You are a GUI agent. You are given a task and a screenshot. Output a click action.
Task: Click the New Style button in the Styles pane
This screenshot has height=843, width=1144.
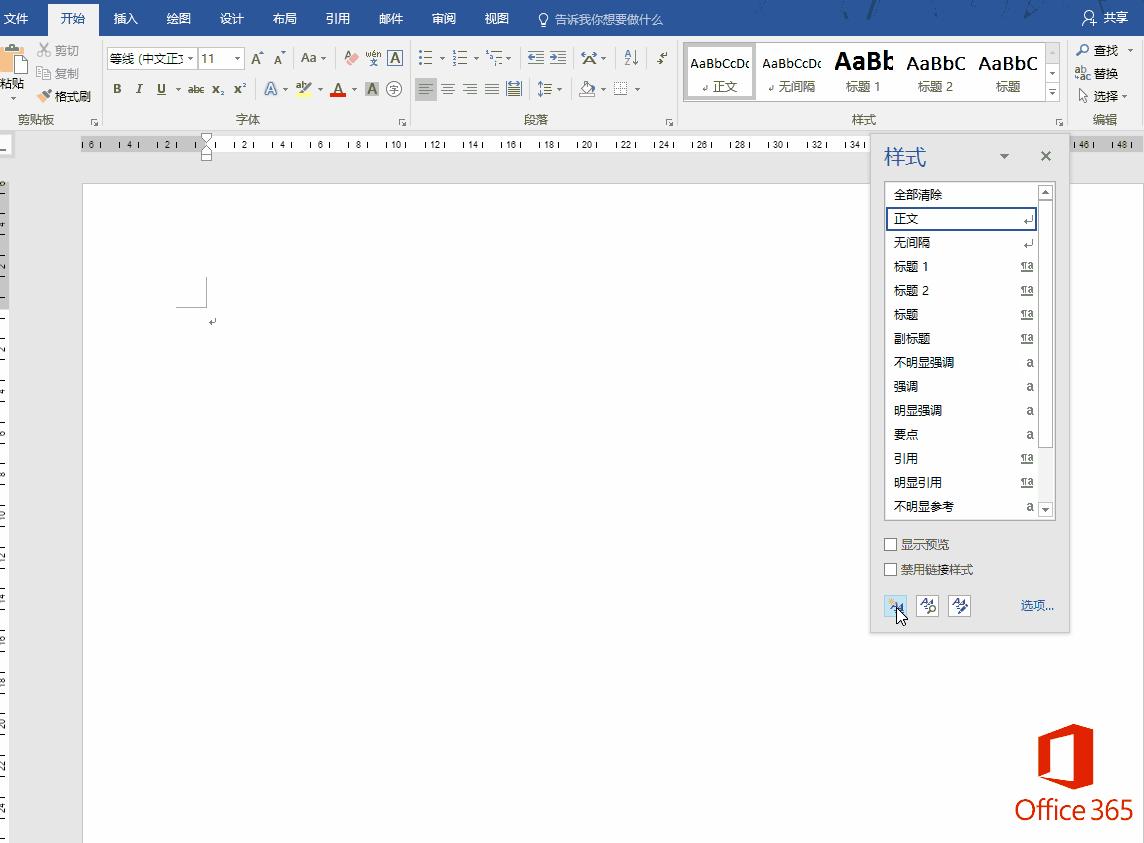(895, 606)
